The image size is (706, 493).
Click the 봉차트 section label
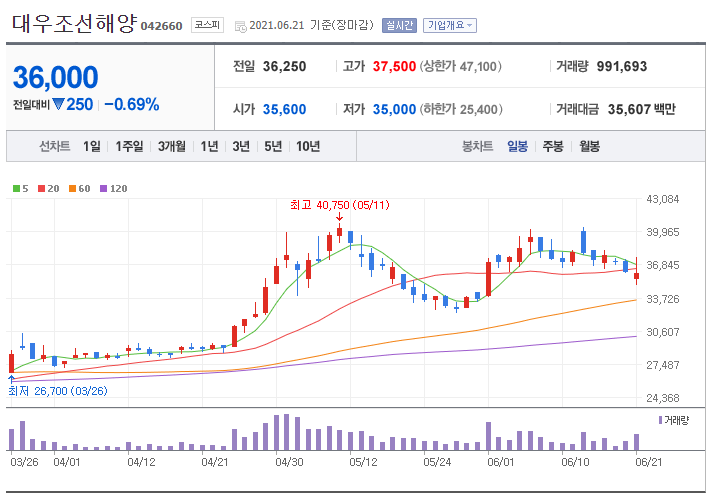(x=477, y=146)
